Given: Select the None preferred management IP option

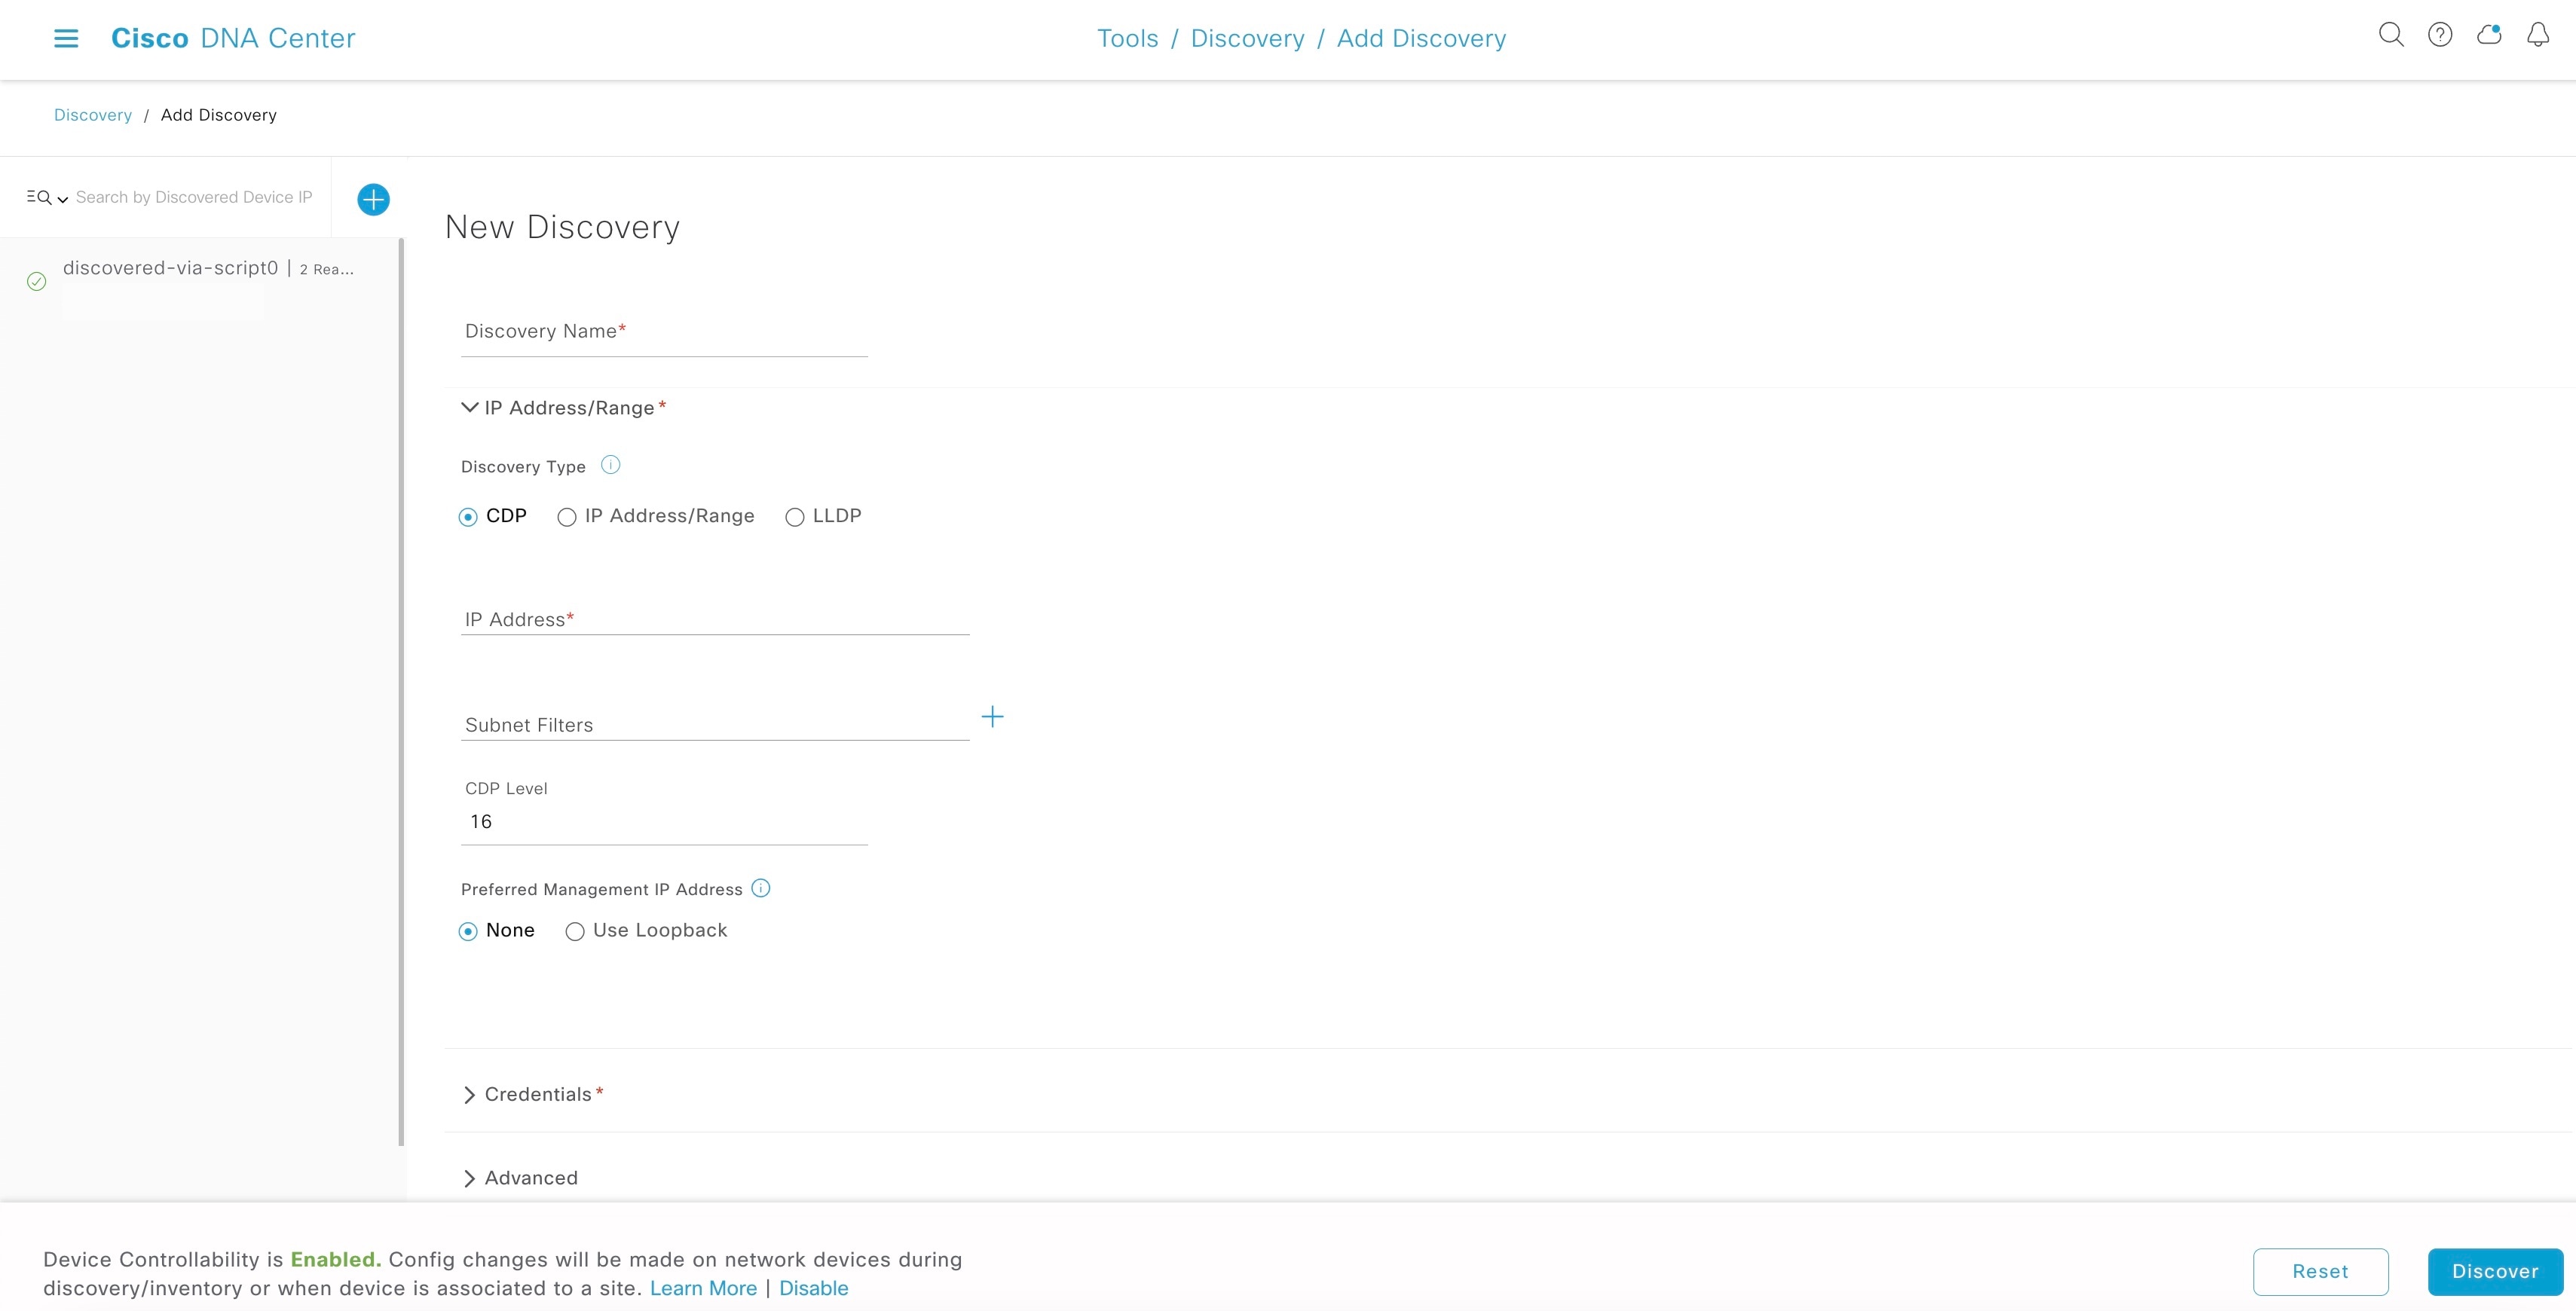Looking at the screenshot, I should (470, 931).
